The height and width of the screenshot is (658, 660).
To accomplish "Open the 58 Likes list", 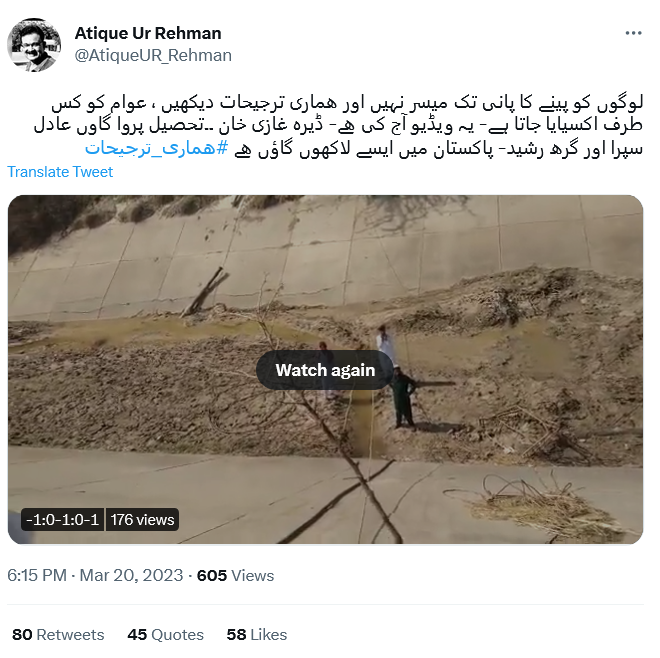I will tap(257, 634).
